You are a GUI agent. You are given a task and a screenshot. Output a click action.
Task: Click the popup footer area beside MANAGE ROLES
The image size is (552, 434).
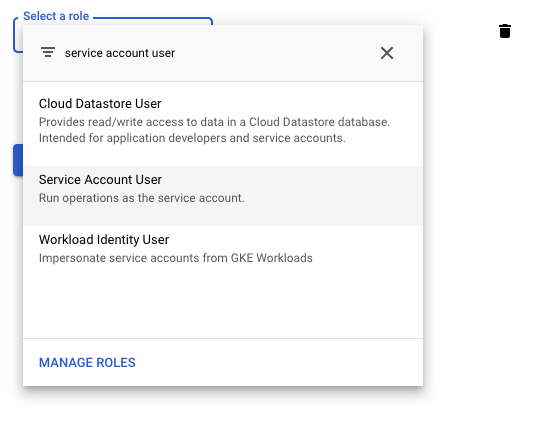click(x=278, y=363)
